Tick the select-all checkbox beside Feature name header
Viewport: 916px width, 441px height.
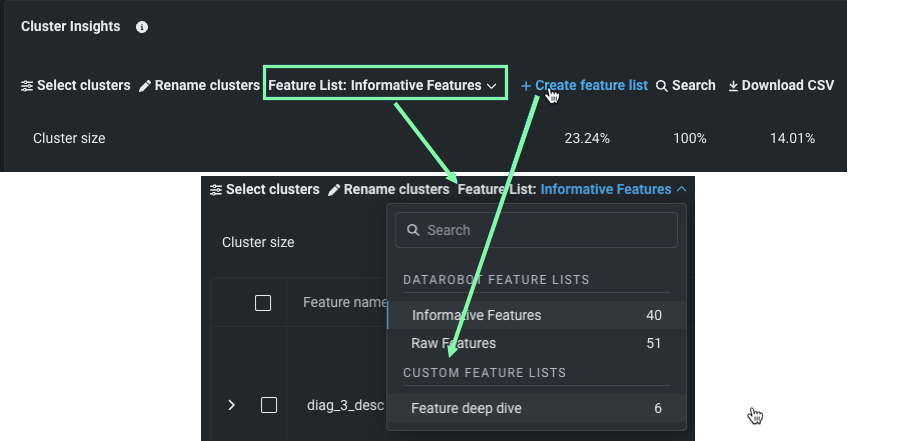pos(263,303)
